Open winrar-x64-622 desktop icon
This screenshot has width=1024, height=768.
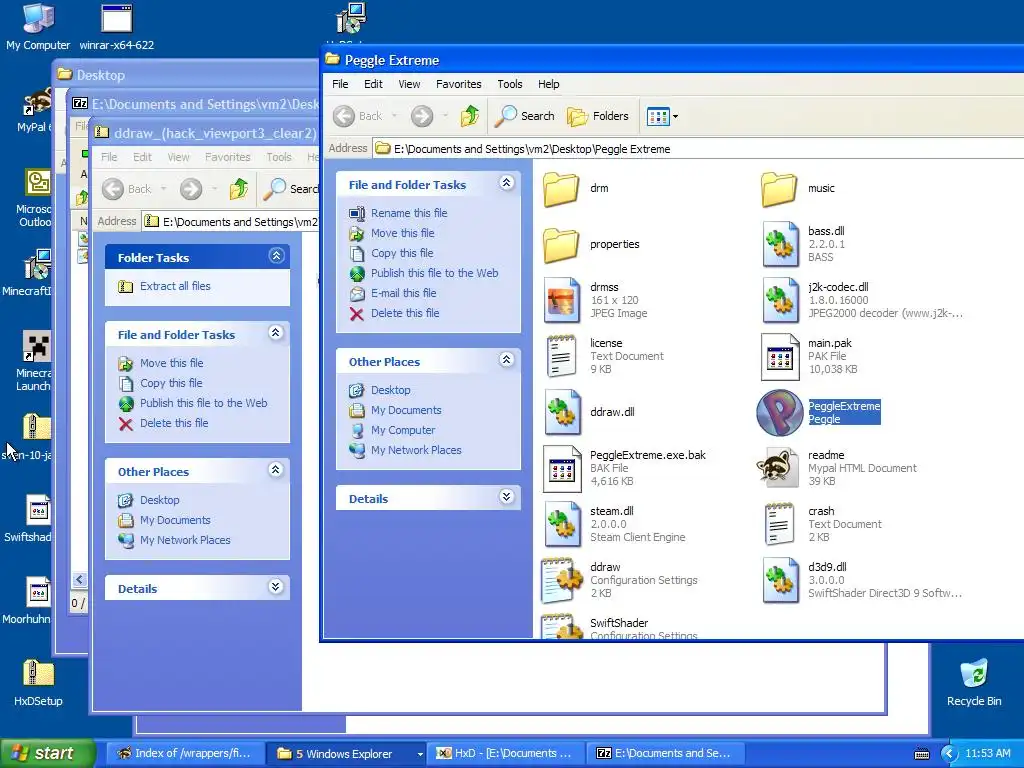[x=117, y=27]
